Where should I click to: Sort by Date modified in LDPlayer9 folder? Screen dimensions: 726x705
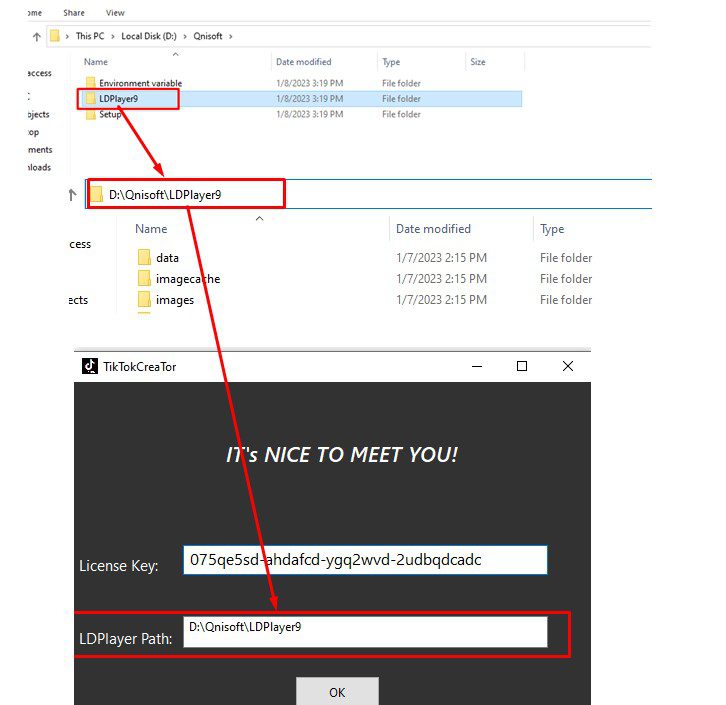tap(433, 229)
